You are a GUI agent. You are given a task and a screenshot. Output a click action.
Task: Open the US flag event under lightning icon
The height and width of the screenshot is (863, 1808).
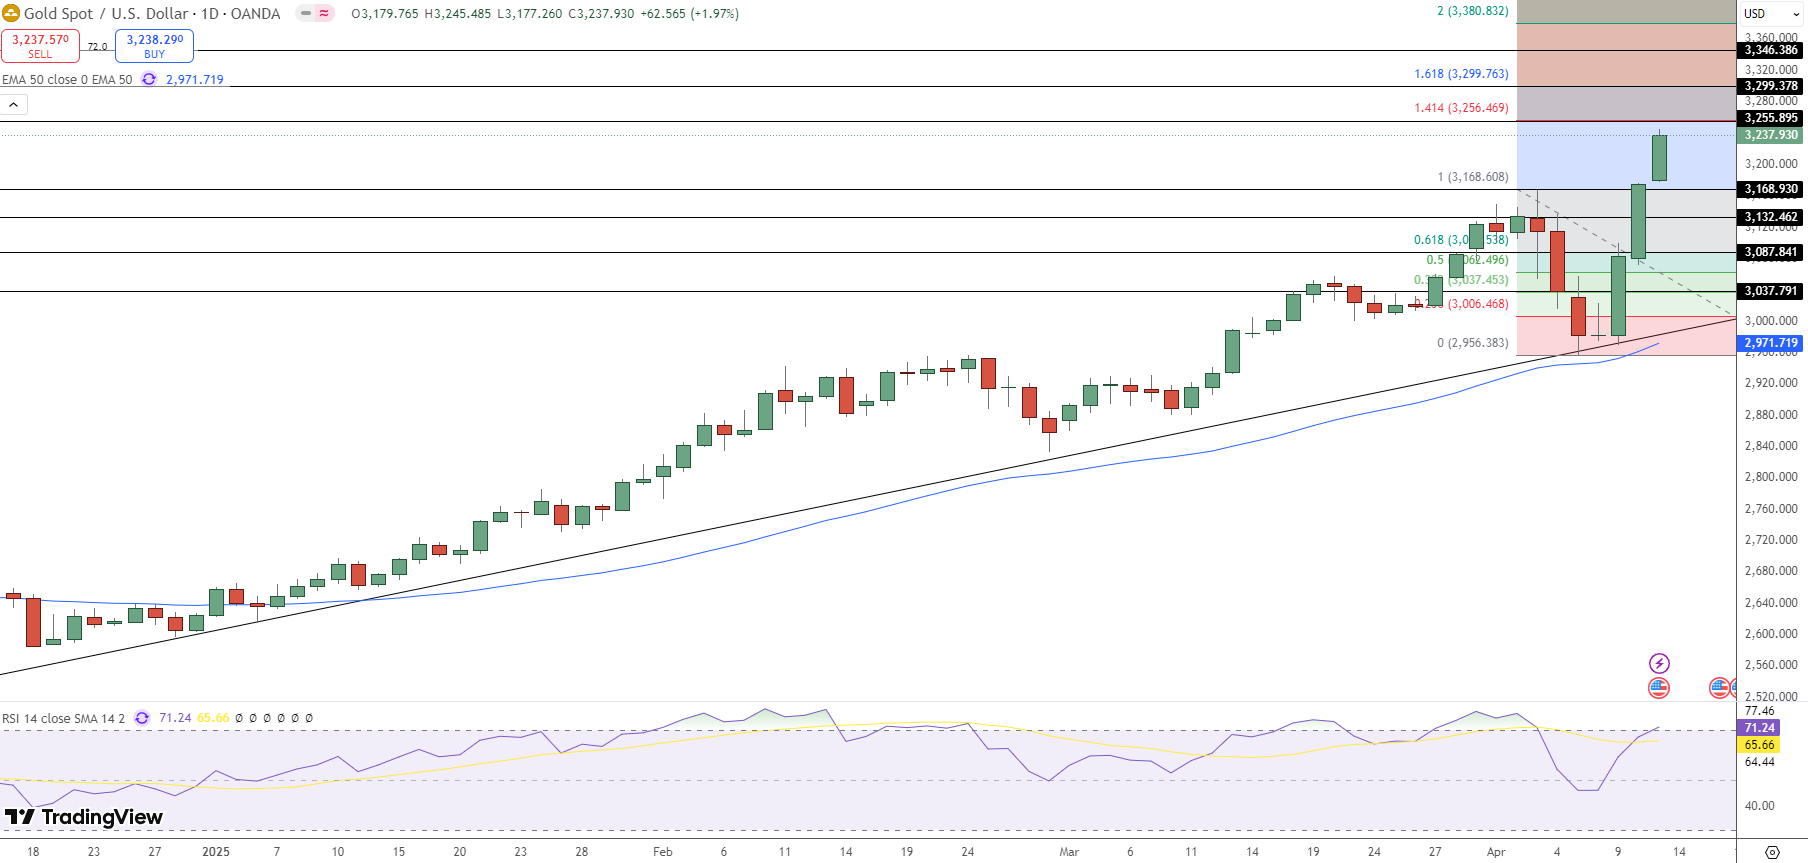pos(1659,687)
